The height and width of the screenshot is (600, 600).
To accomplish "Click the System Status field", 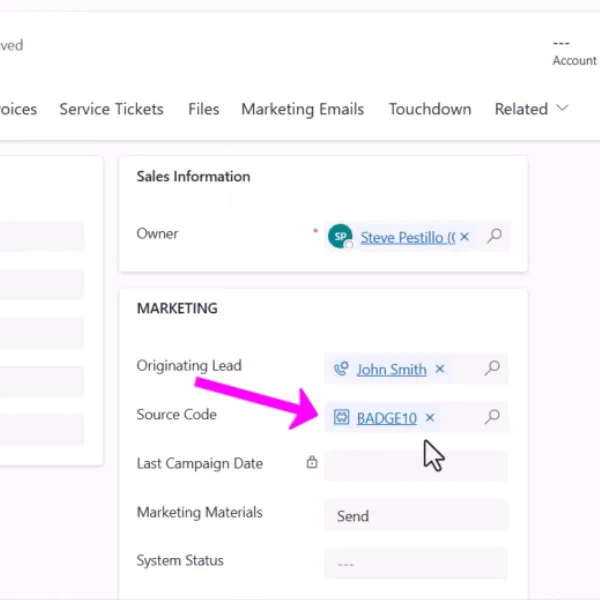I will pos(416,563).
